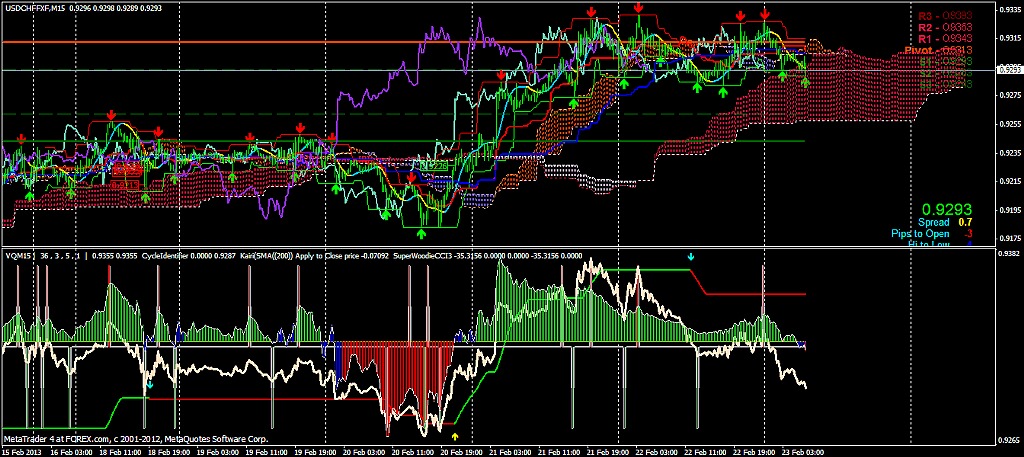Click the 22 Feb 19:00 time label
Screen dimensions: 1024x457
click(756, 452)
